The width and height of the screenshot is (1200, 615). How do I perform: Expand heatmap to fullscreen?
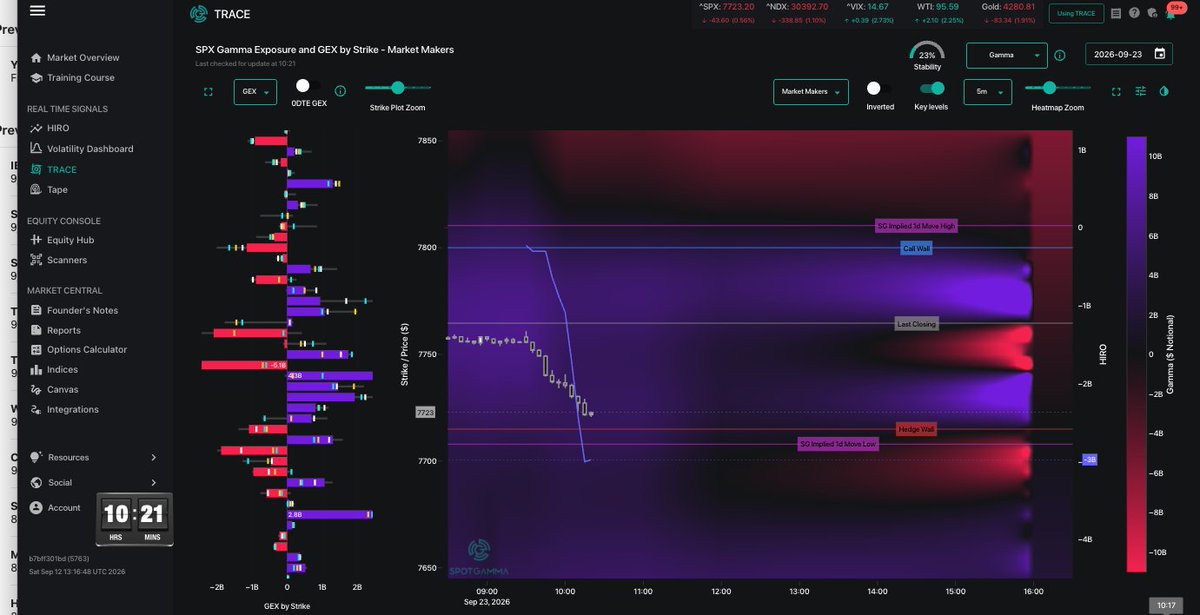tap(1116, 91)
